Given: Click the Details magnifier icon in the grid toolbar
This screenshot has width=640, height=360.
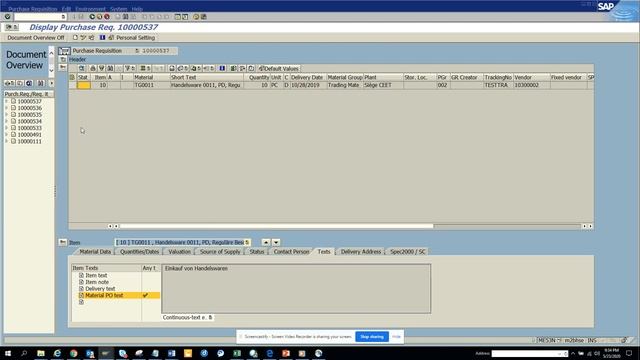Looking at the screenshot, I should click(82, 69).
